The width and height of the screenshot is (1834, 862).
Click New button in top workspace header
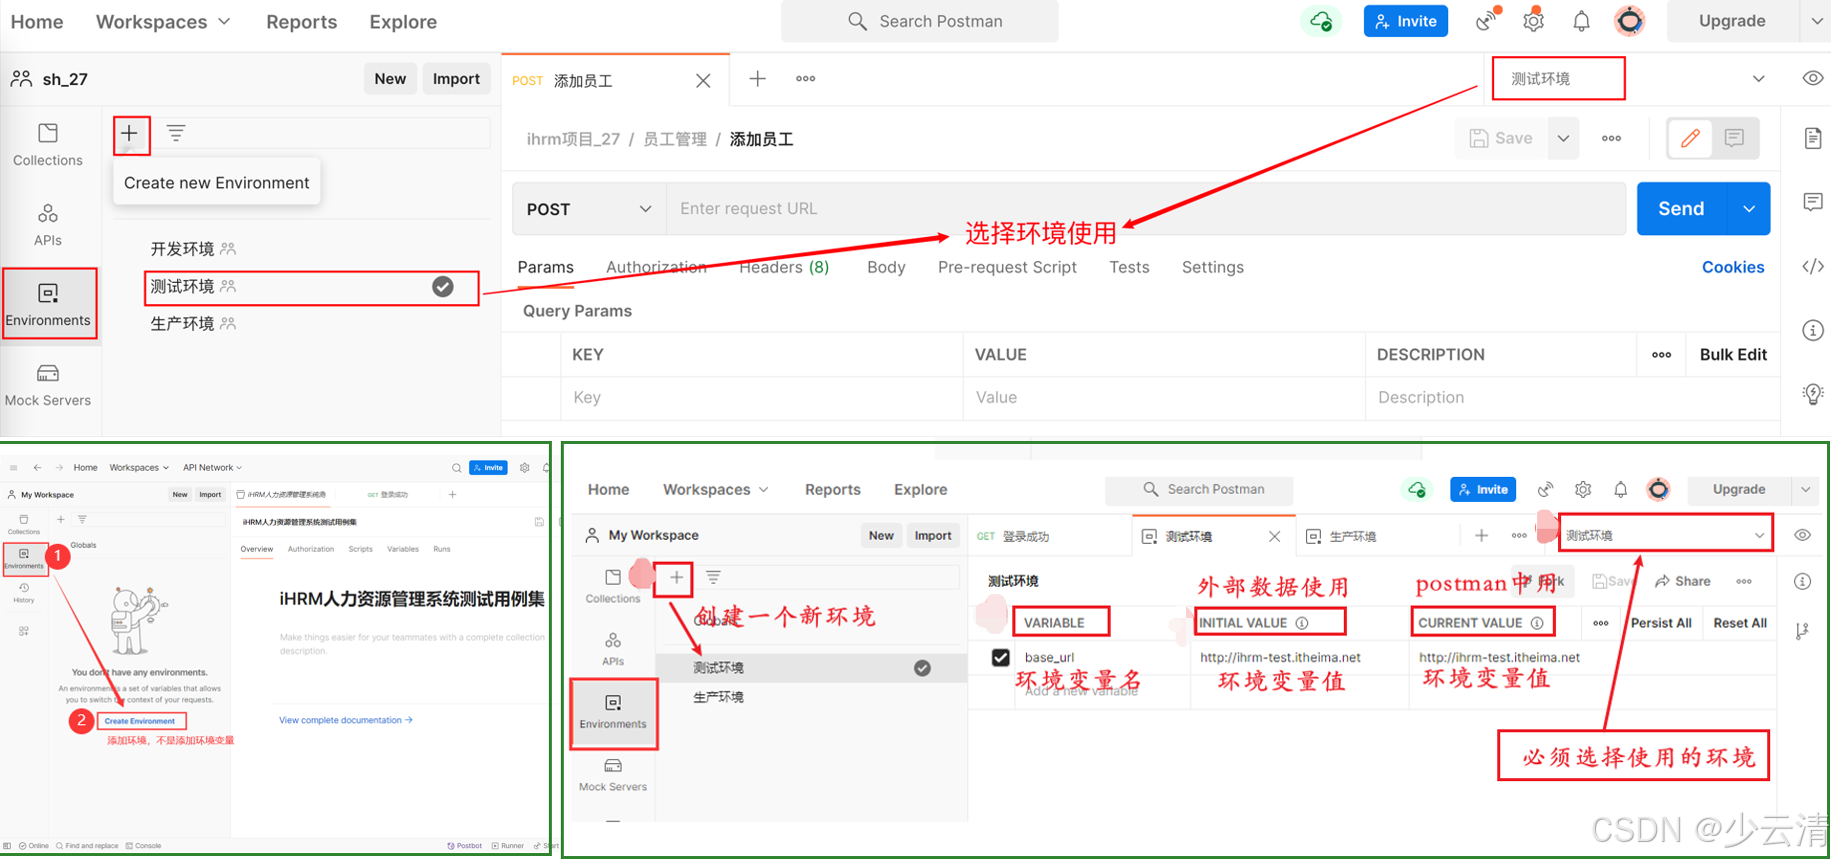click(x=390, y=79)
